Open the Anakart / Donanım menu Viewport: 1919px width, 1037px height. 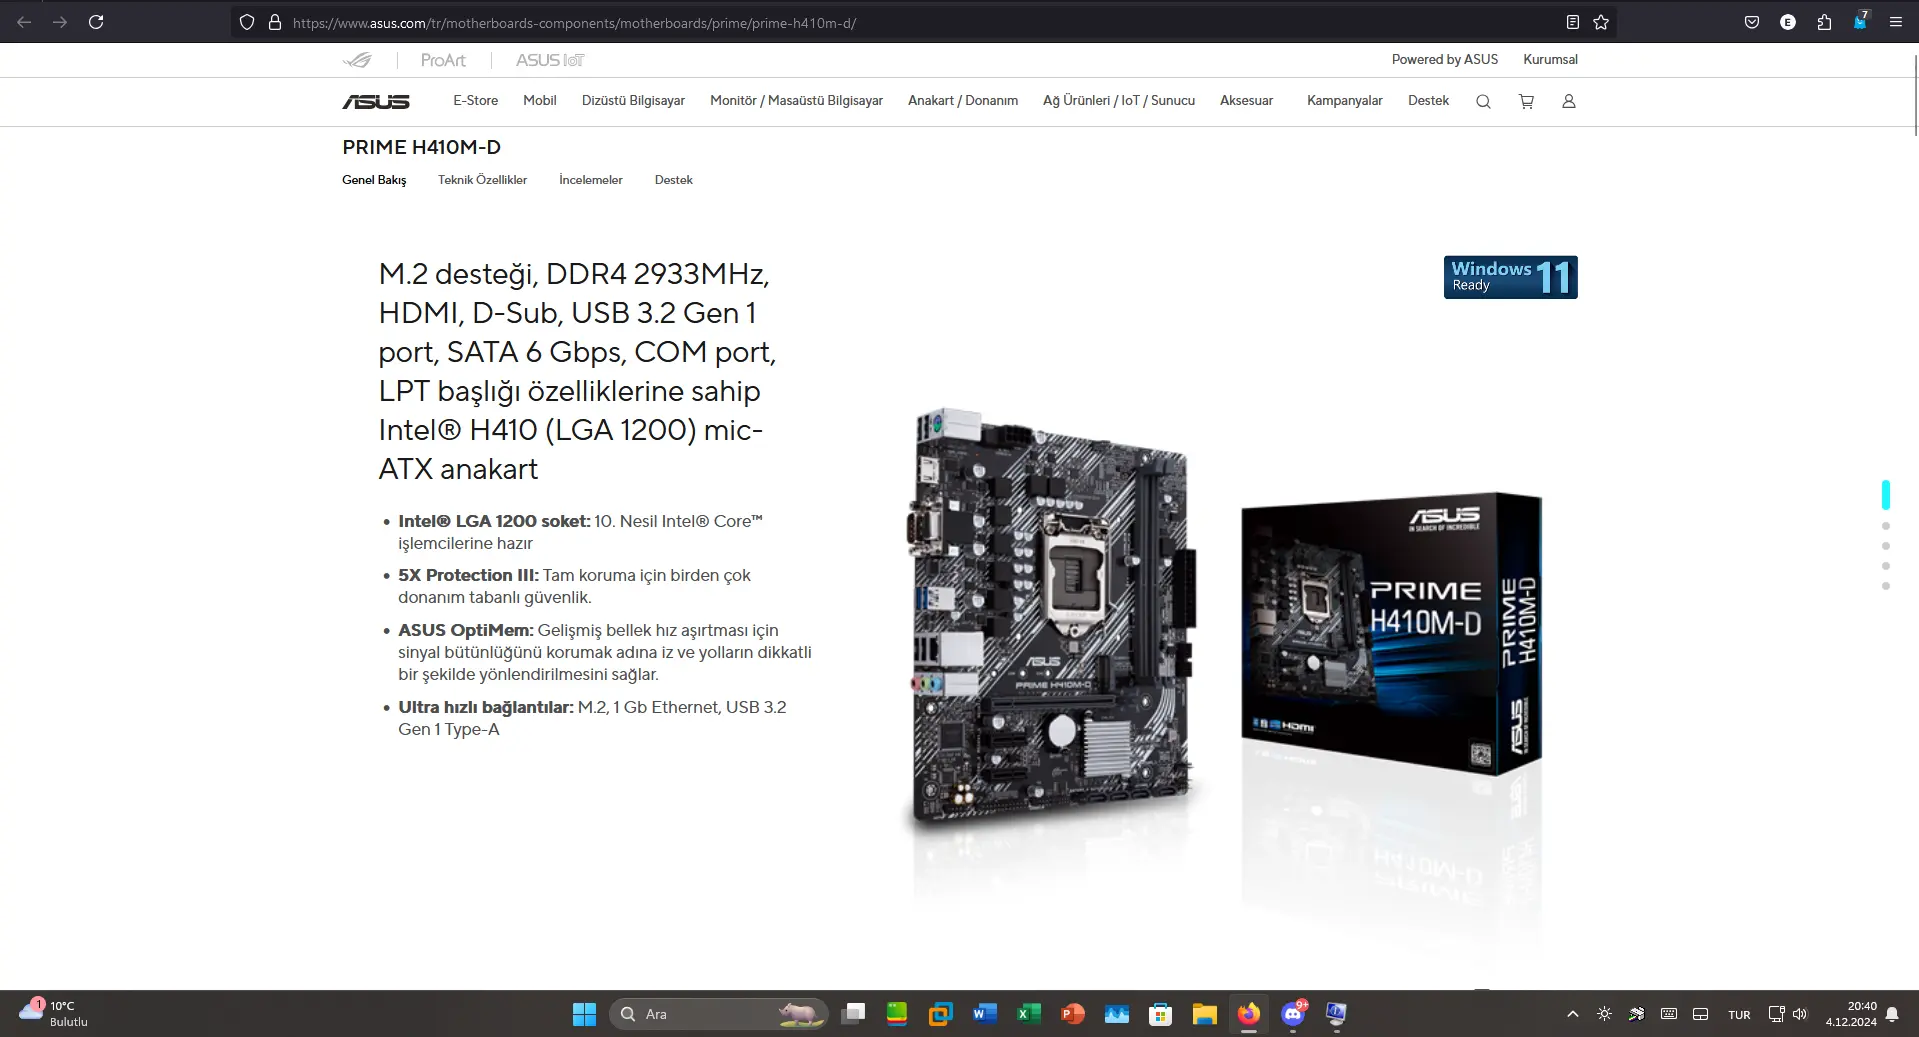[963, 100]
